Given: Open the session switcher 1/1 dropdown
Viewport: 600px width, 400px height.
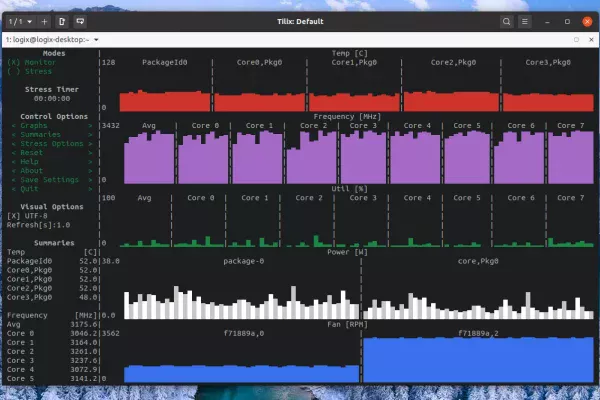Looking at the screenshot, I should point(20,22).
